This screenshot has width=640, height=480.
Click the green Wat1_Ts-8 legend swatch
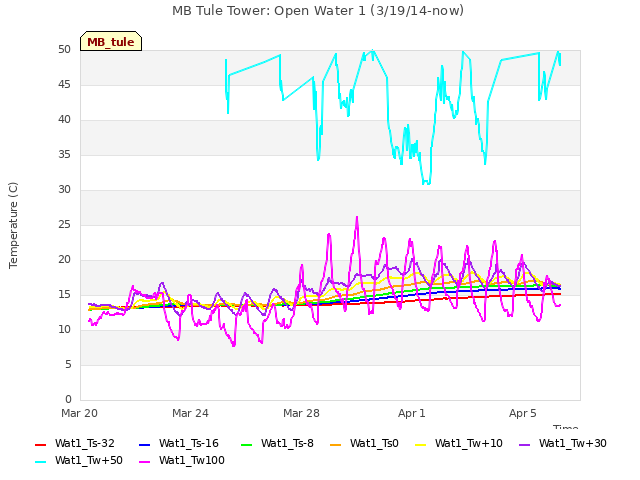click(247, 444)
